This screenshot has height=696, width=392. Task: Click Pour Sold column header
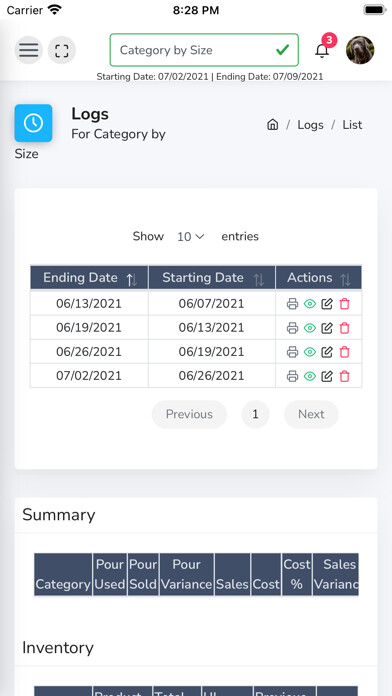click(x=143, y=574)
